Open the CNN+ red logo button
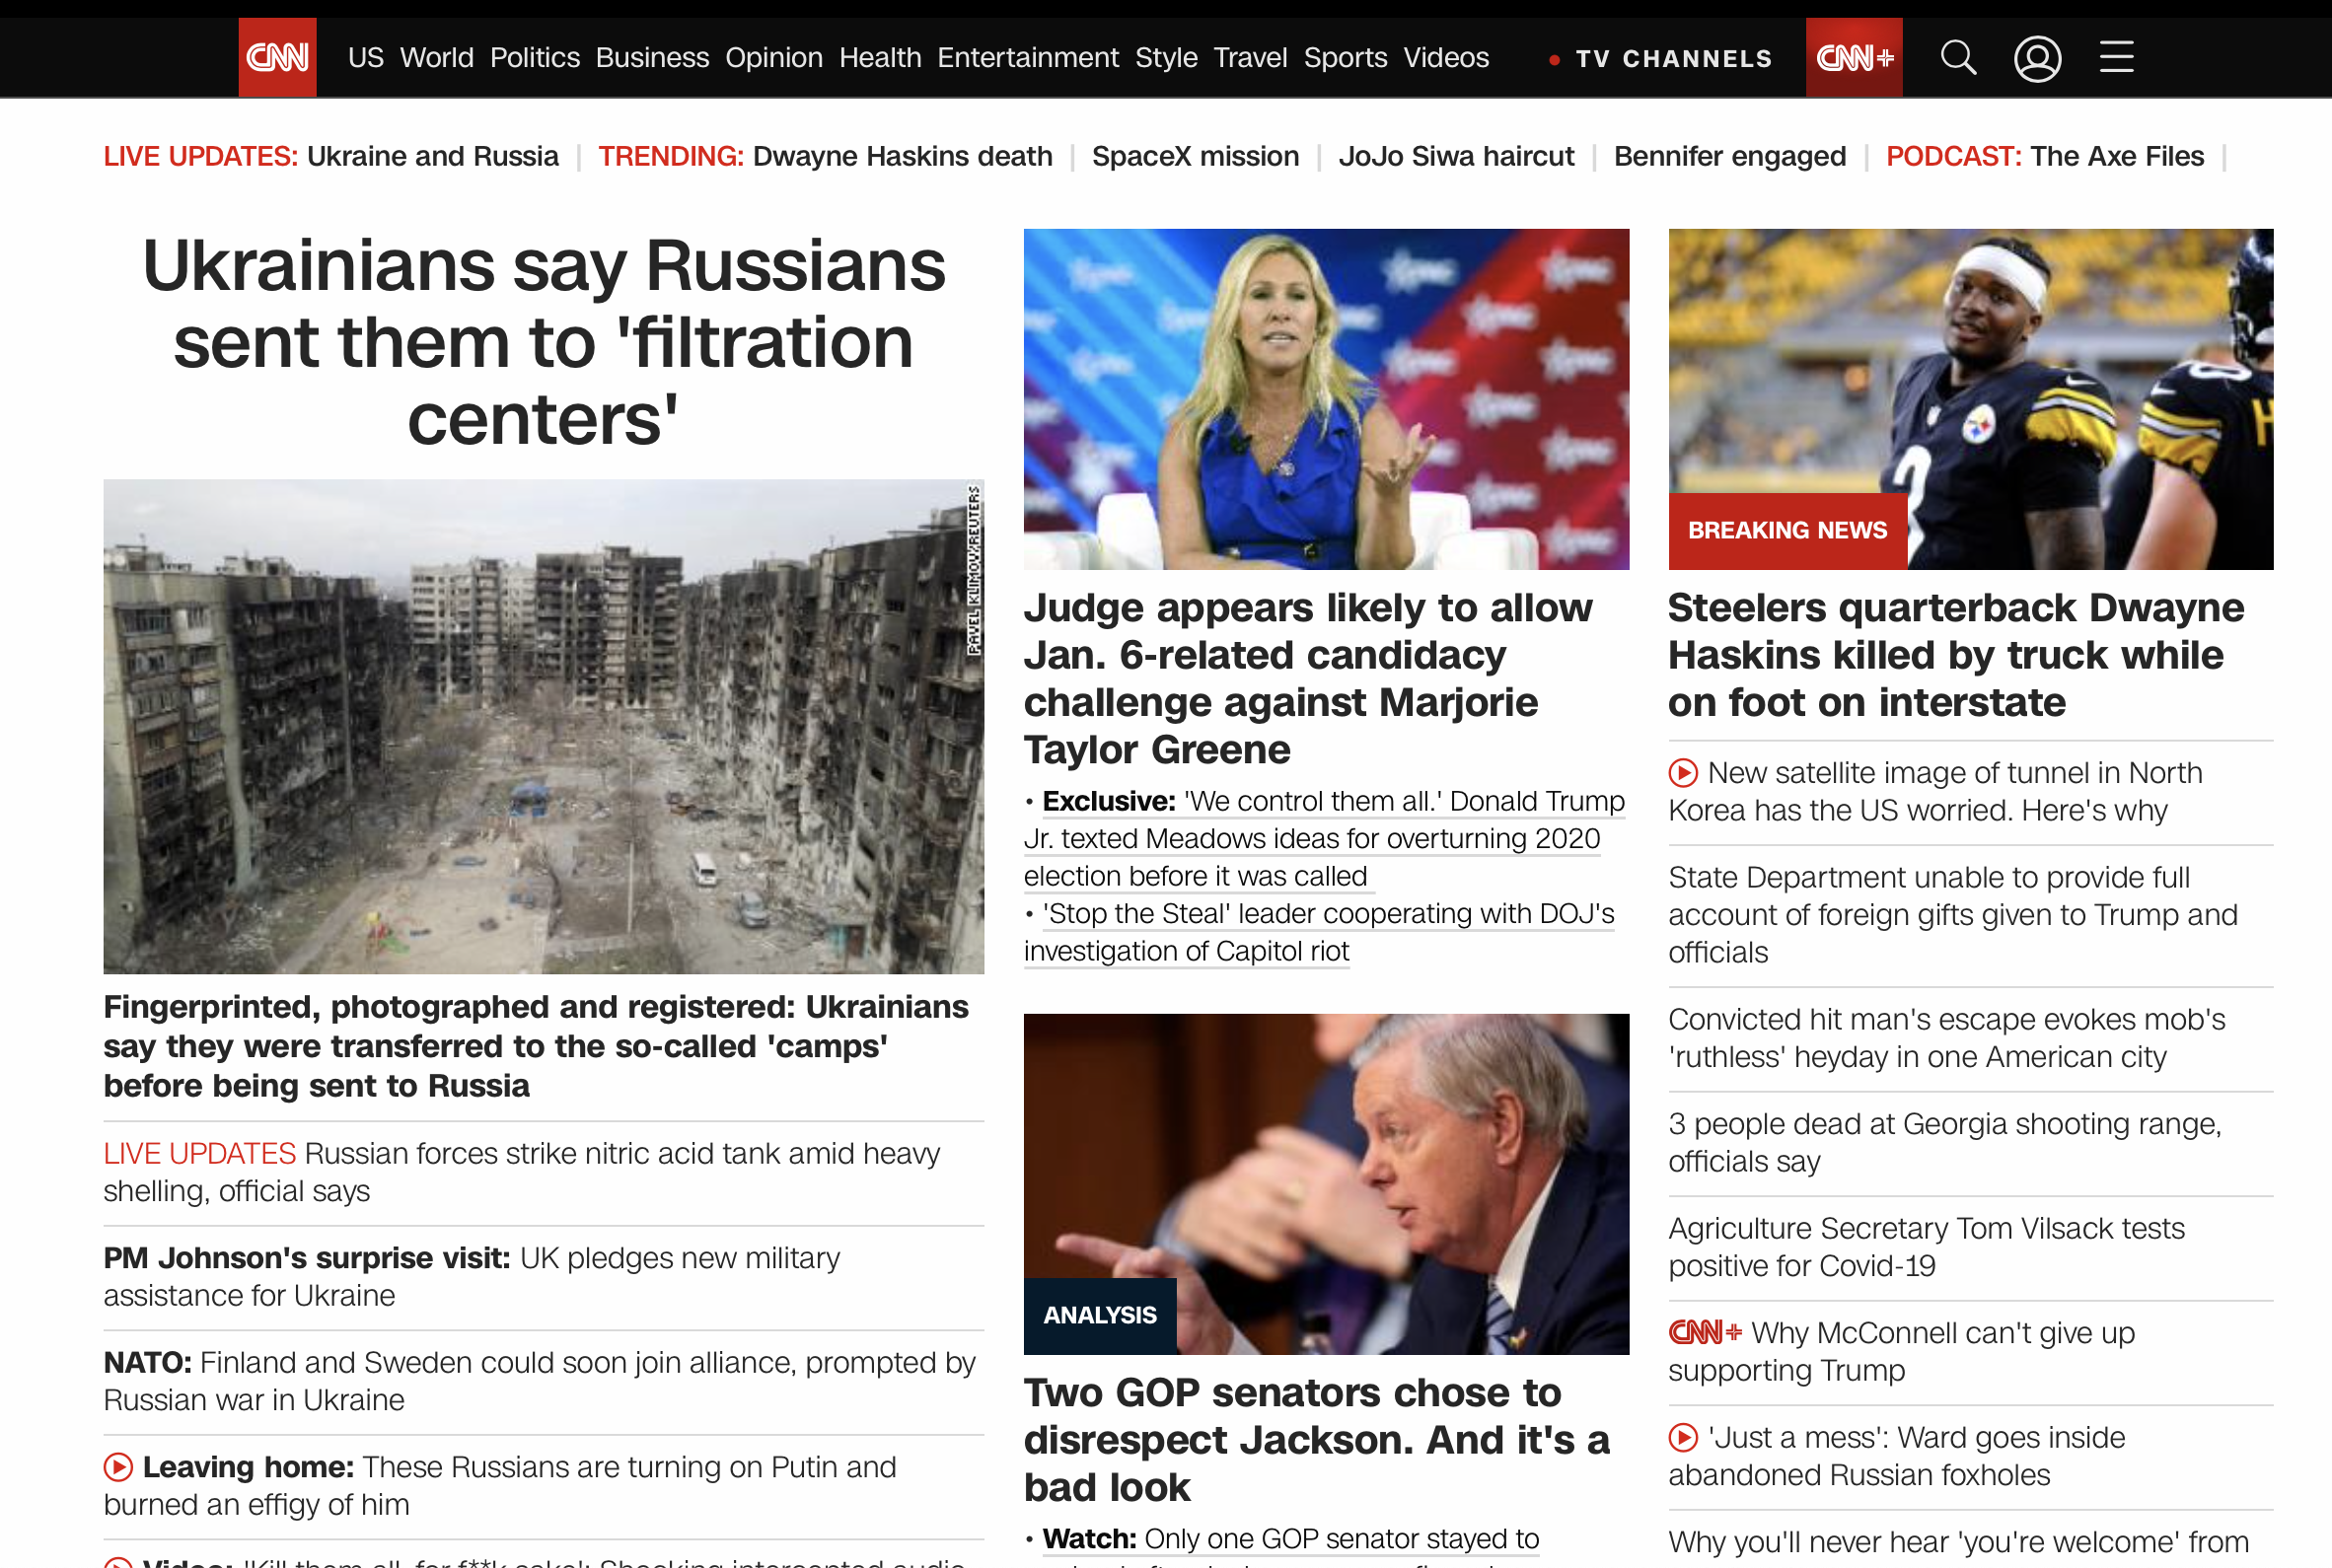The image size is (2332, 1568). (x=1853, y=58)
